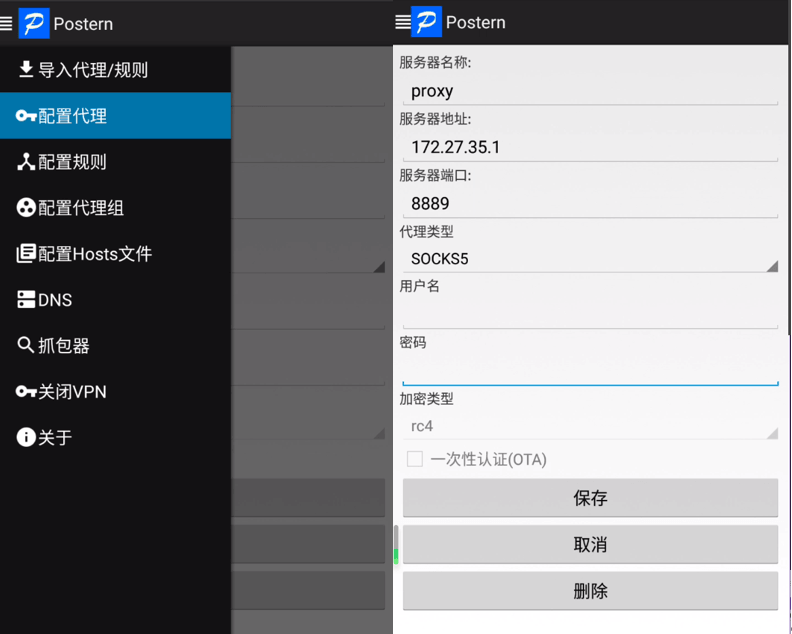Click the server icon beside DNS
The width and height of the screenshot is (792, 634).
click(x=26, y=300)
